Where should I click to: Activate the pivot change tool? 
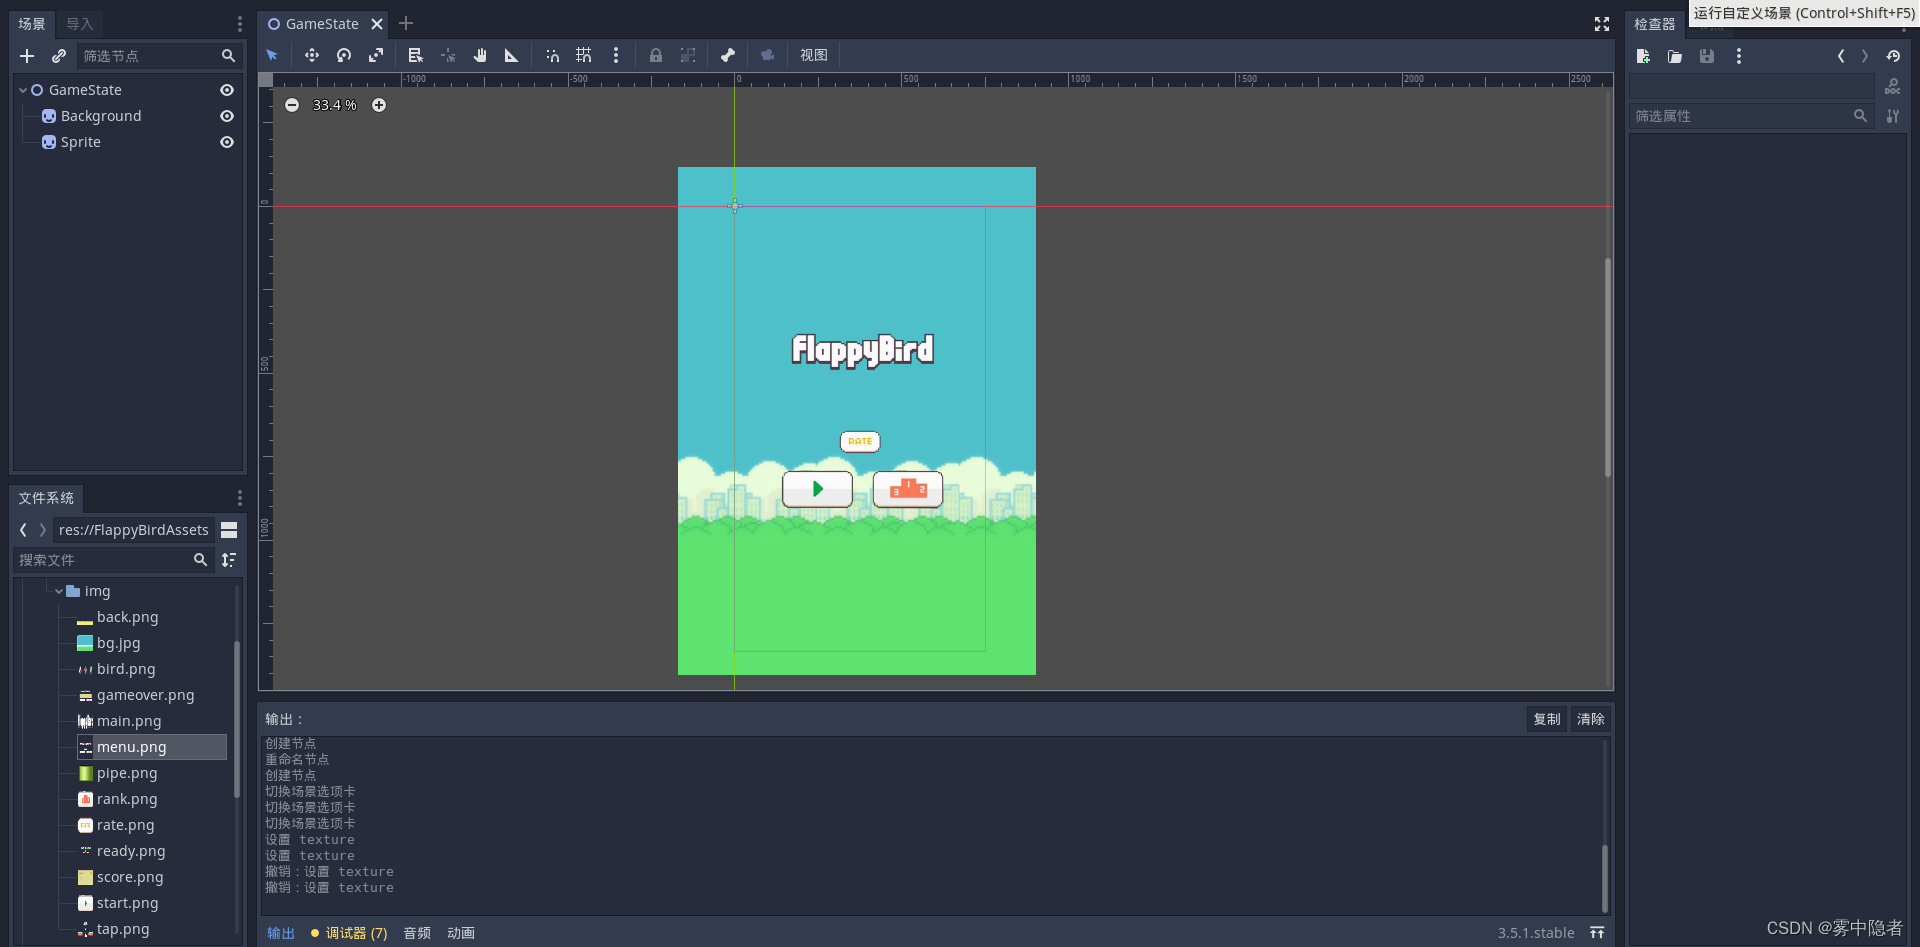[x=448, y=56]
